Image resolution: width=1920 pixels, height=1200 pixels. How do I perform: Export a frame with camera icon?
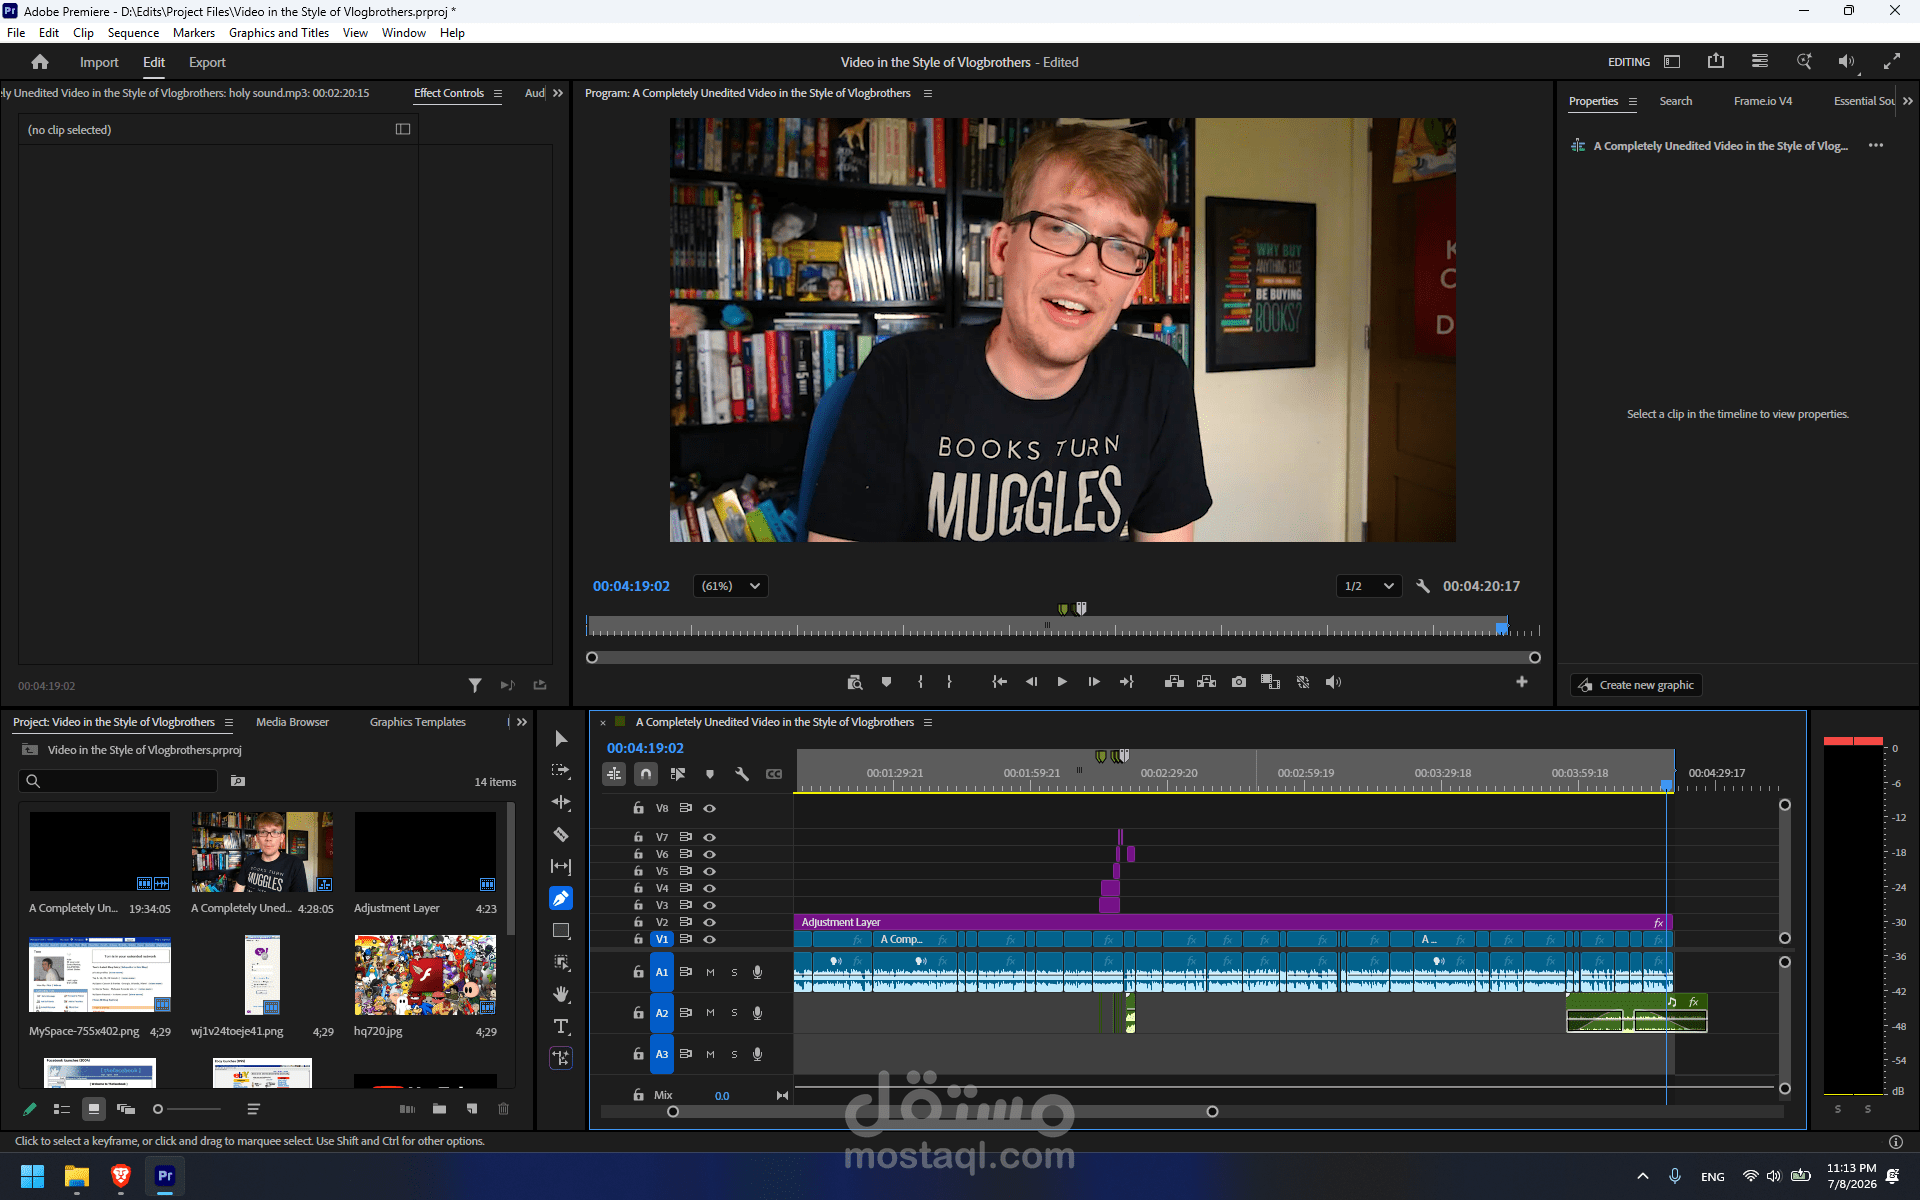click(x=1239, y=682)
